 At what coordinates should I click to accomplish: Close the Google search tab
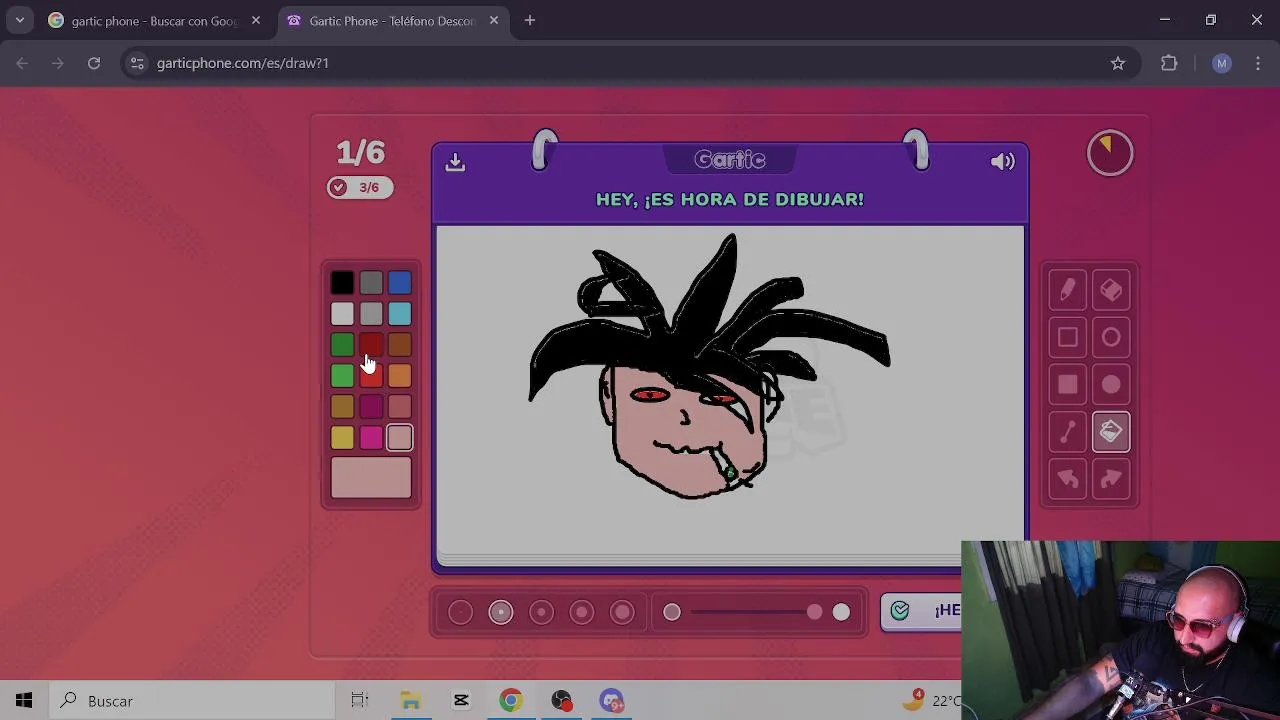point(256,21)
